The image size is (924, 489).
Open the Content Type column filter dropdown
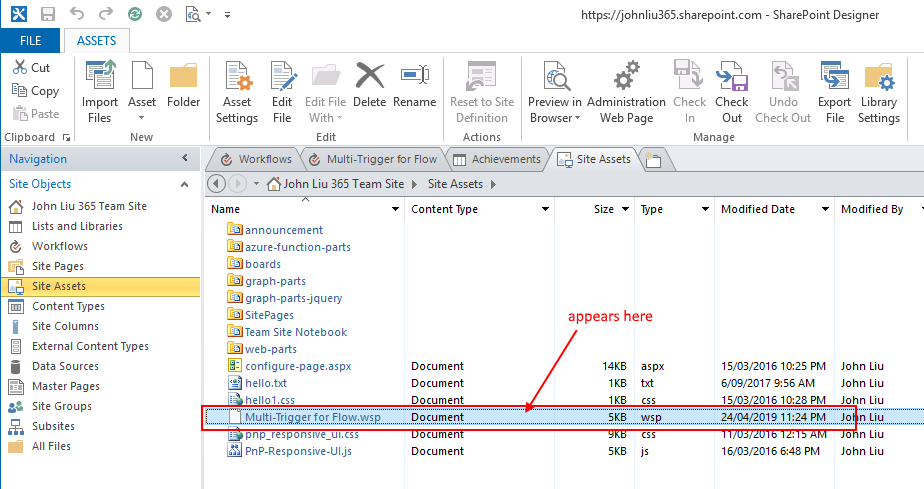(545, 210)
